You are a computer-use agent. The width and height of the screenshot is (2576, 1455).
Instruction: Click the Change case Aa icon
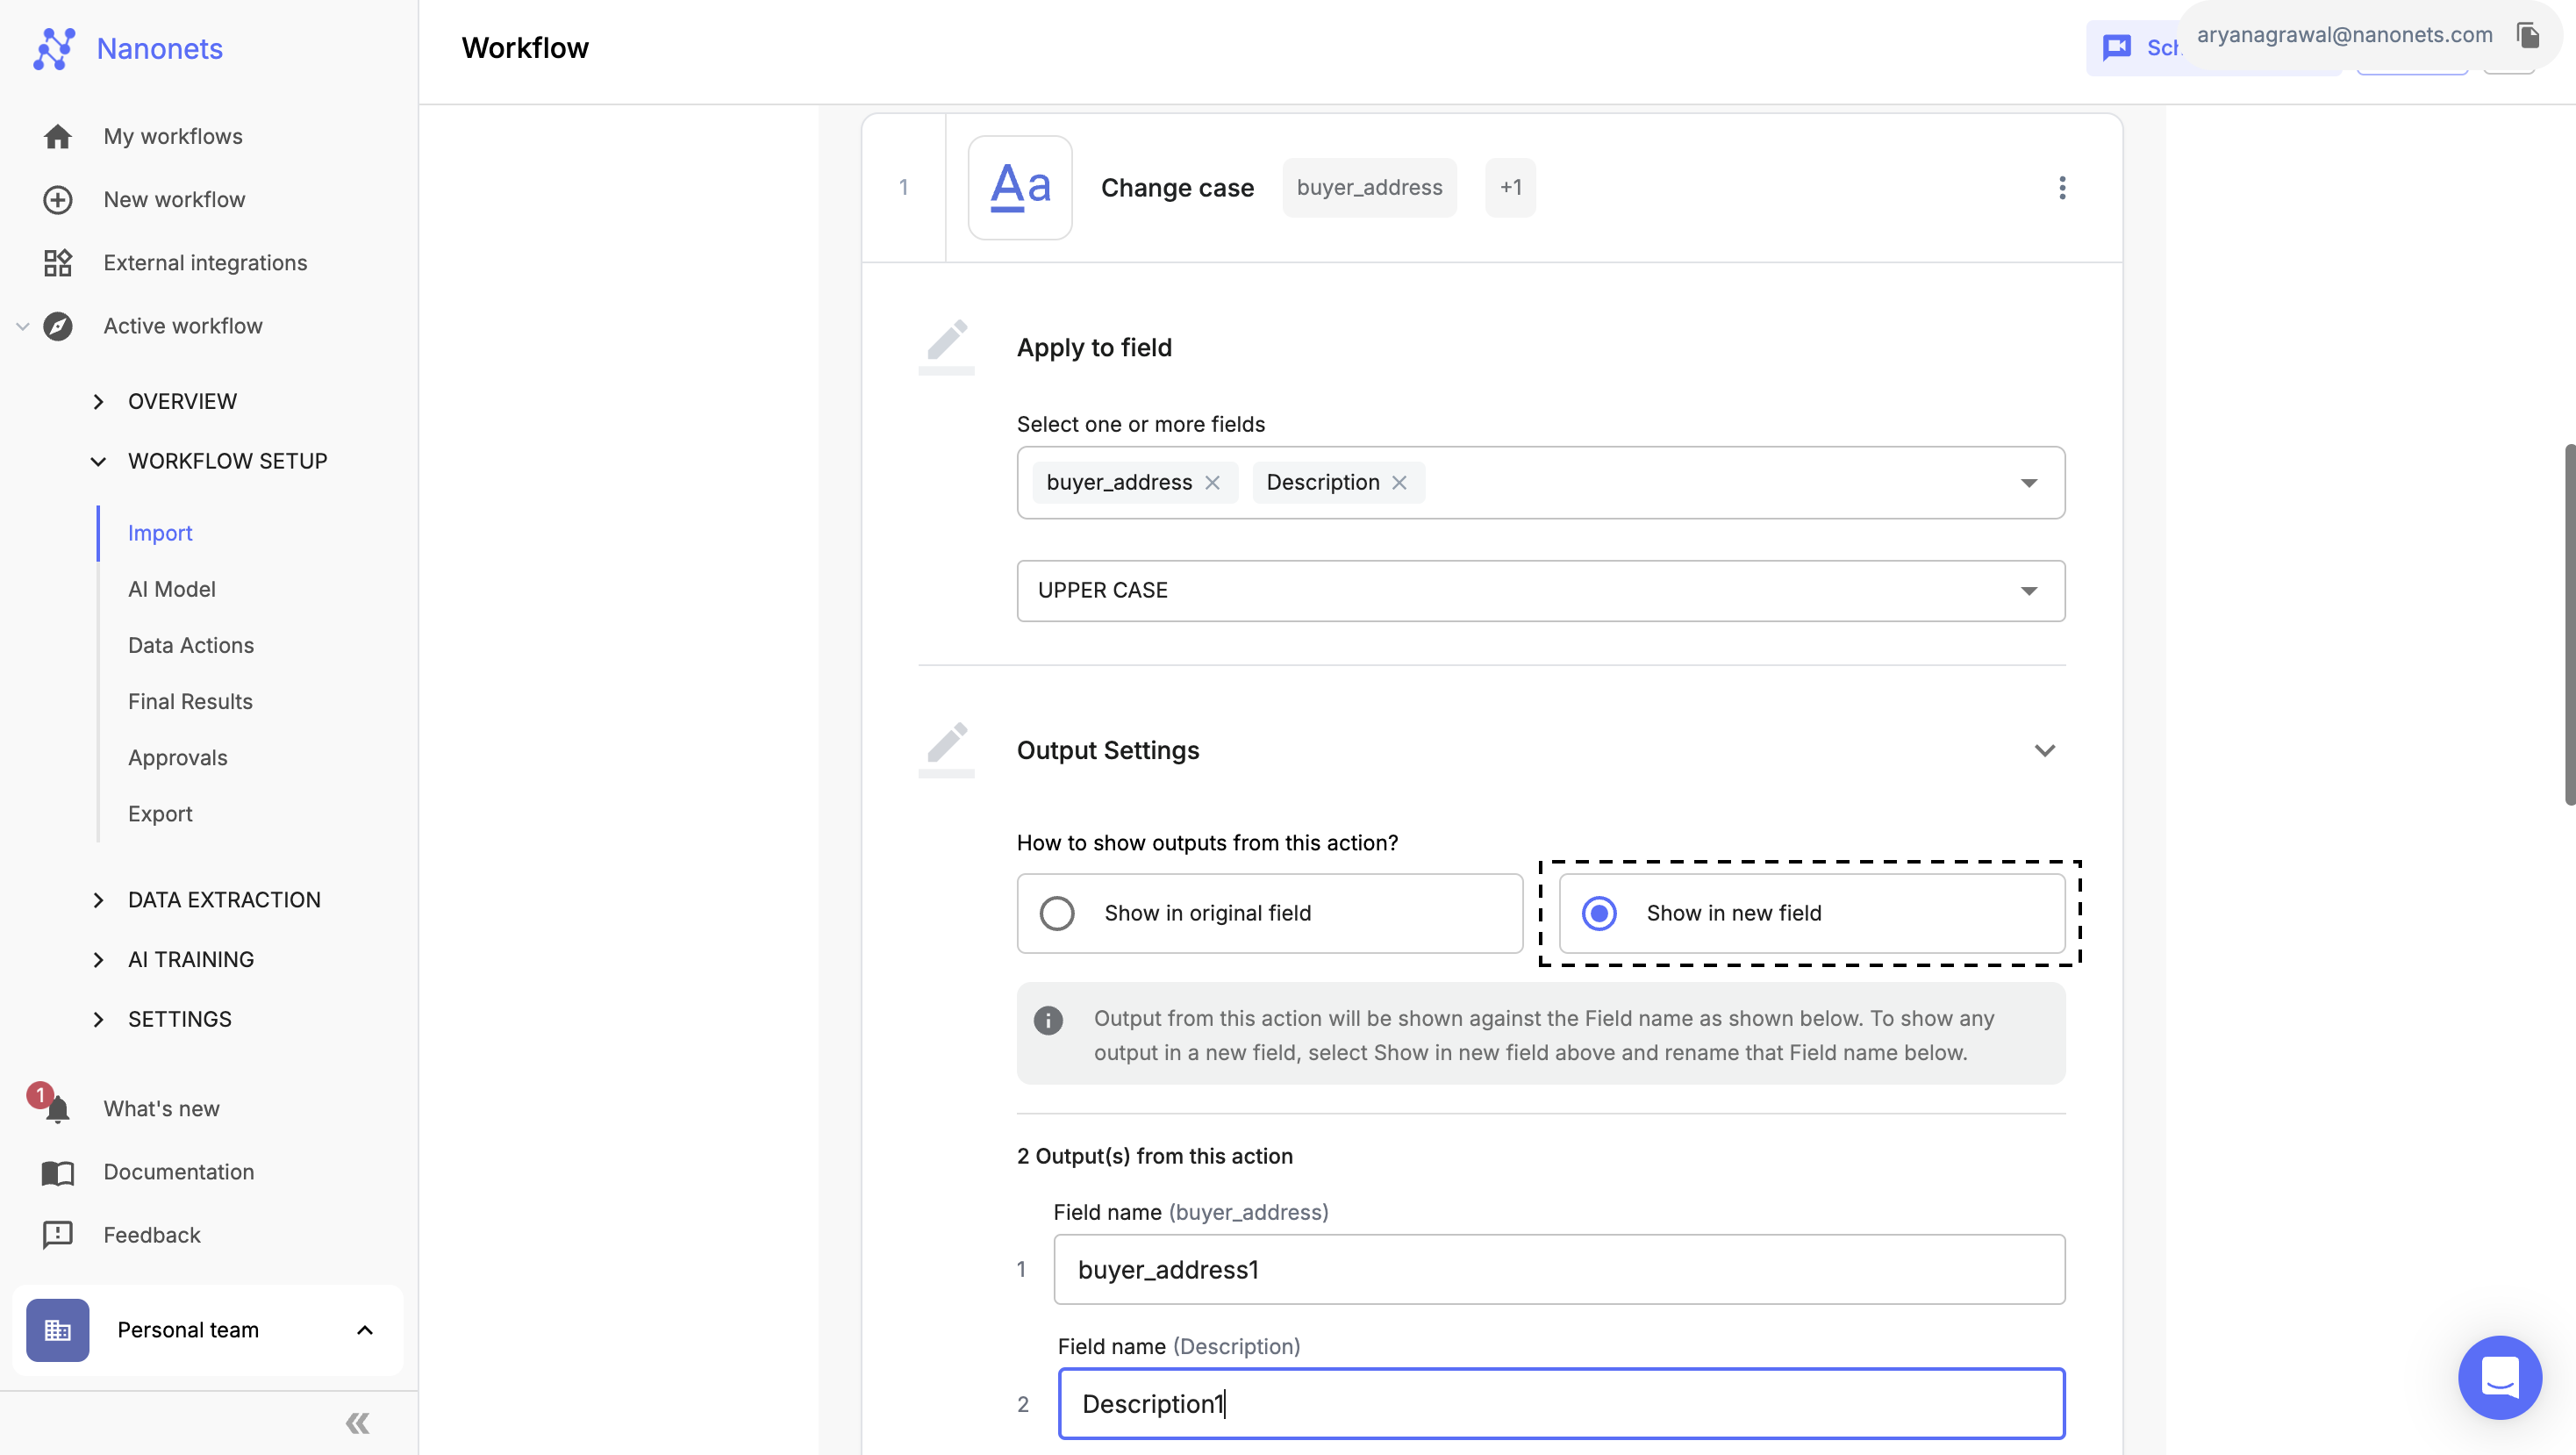1020,188
